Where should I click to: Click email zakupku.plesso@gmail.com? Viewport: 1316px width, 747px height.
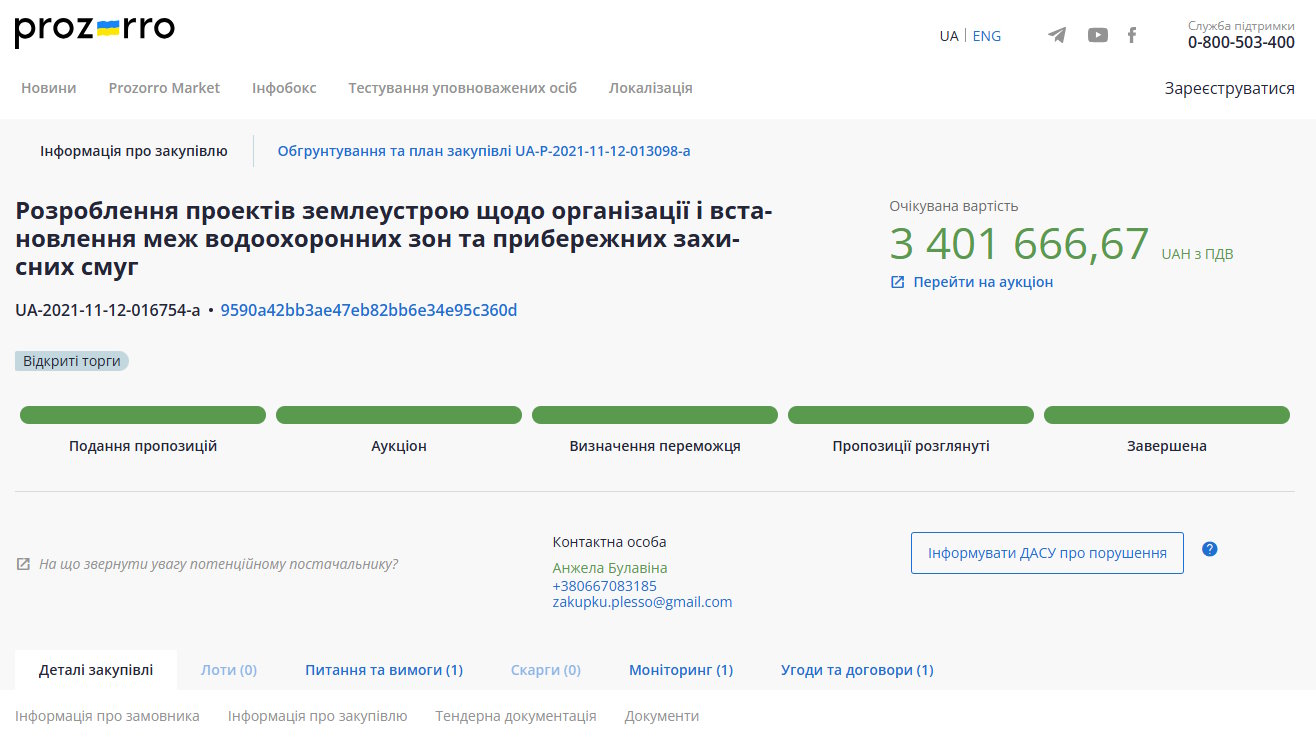coord(642,602)
